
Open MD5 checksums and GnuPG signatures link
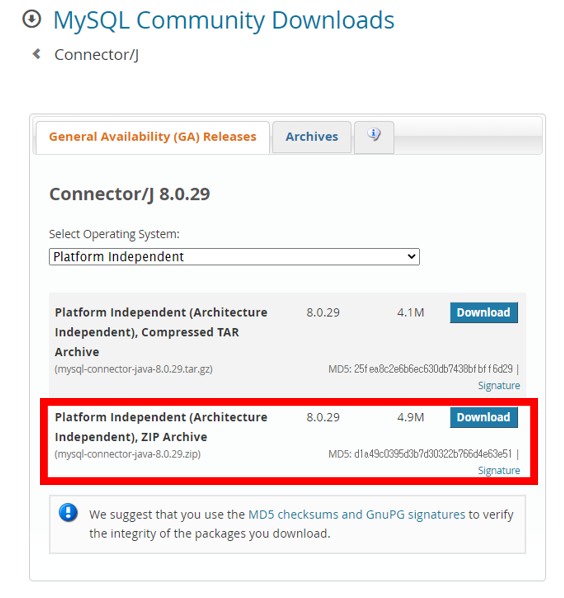point(357,514)
